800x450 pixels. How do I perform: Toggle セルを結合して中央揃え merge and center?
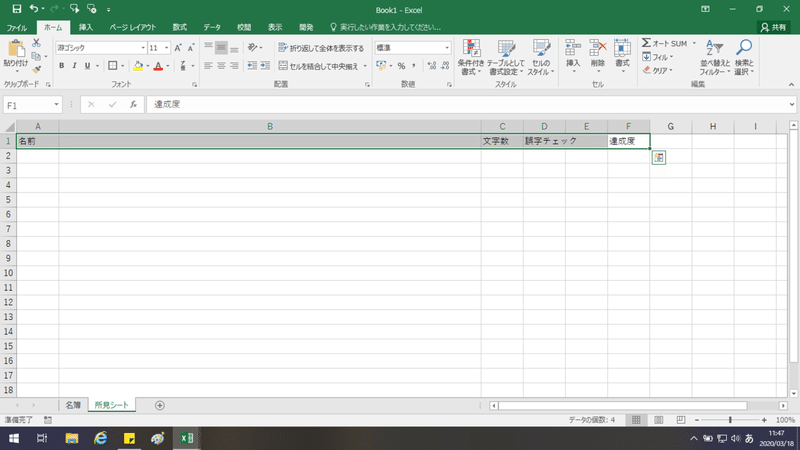(318, 66)
